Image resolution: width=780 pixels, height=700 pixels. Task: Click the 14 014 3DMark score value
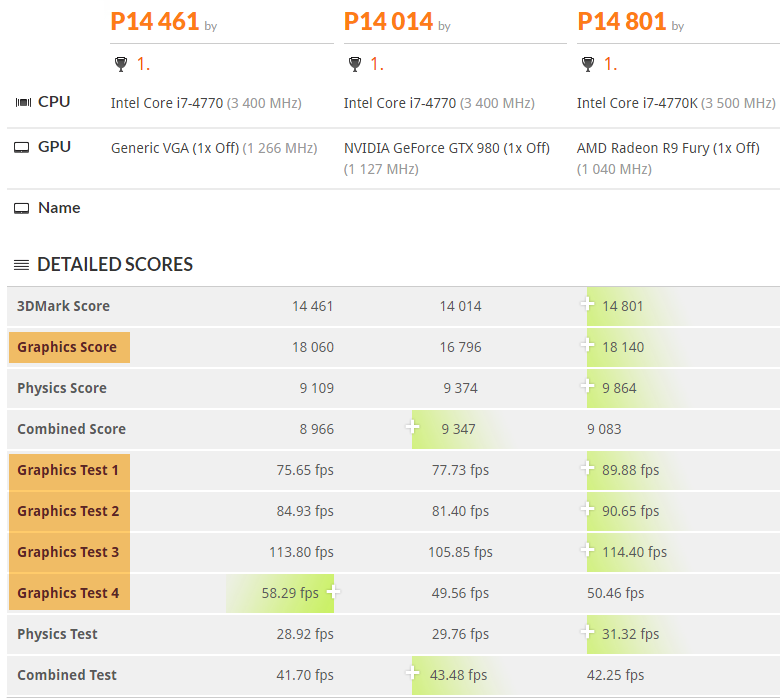click(x=460, y=306)
